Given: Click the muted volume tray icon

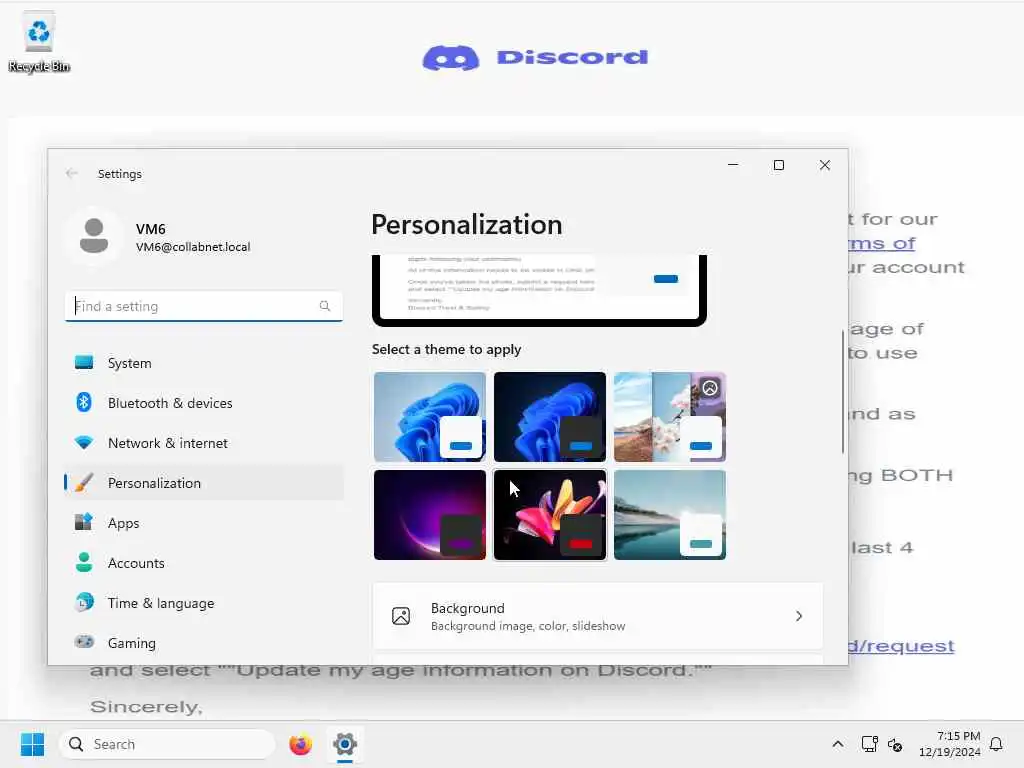Looking at the screenshot, I should tap(895, 744).
